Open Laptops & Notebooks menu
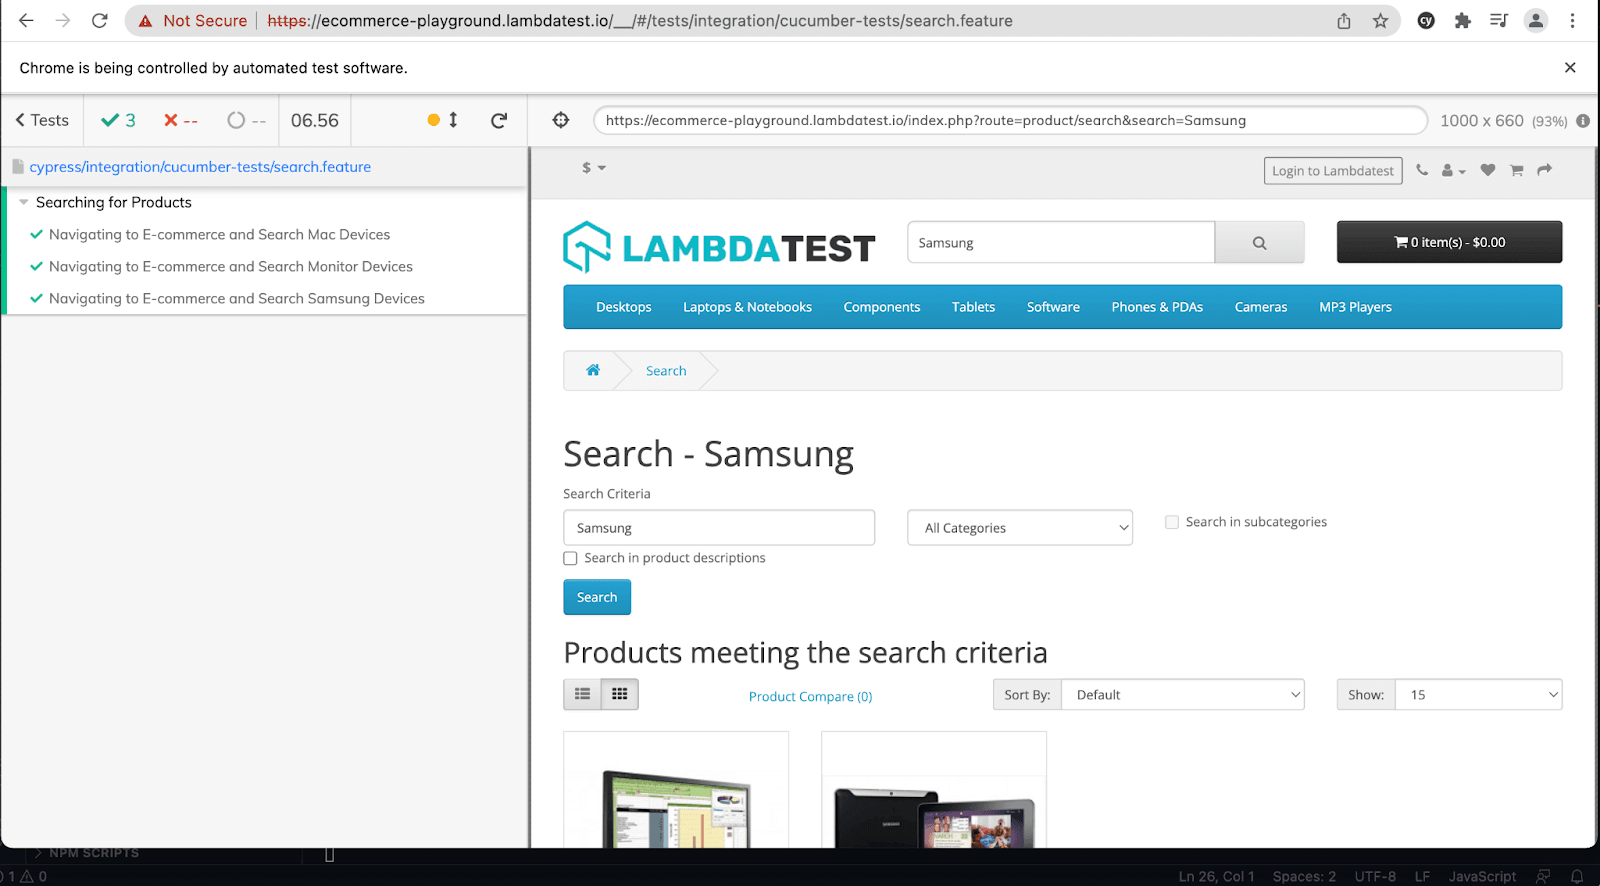1600x886 pixels. click(x=747, y=307)
